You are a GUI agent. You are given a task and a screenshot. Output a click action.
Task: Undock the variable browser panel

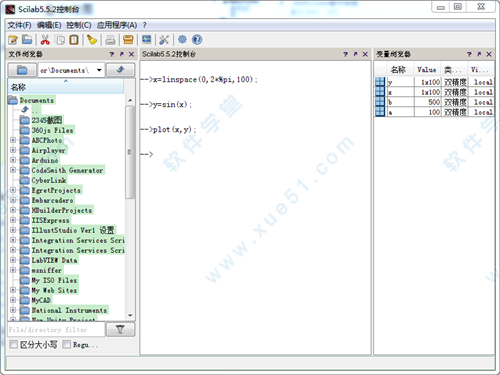click(479, 54)
